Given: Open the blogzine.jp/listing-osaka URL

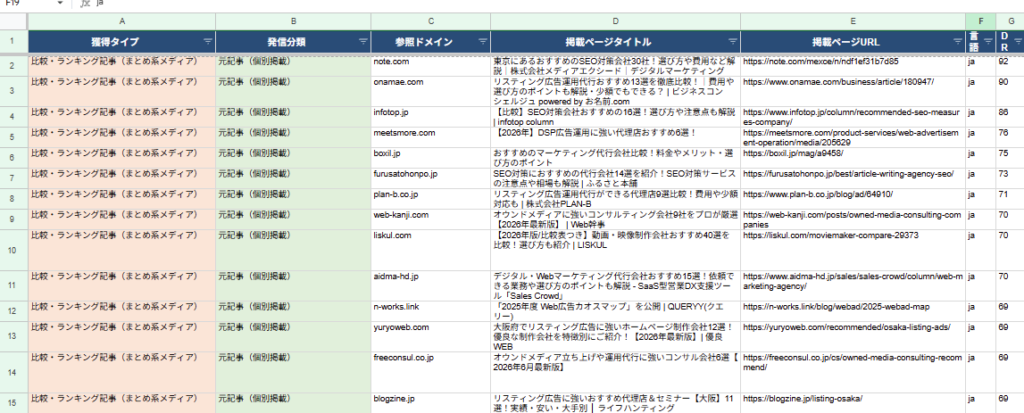Looking at the screenshot, I should click(803, 399).
